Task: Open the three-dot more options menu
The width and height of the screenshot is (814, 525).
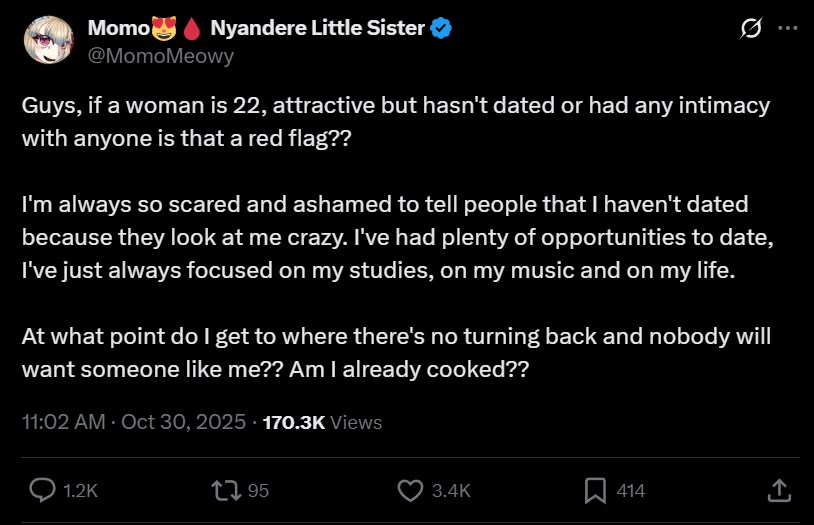Action: point(788,29)
